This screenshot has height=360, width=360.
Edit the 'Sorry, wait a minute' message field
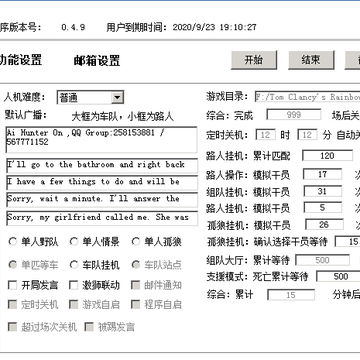[102, 200]
